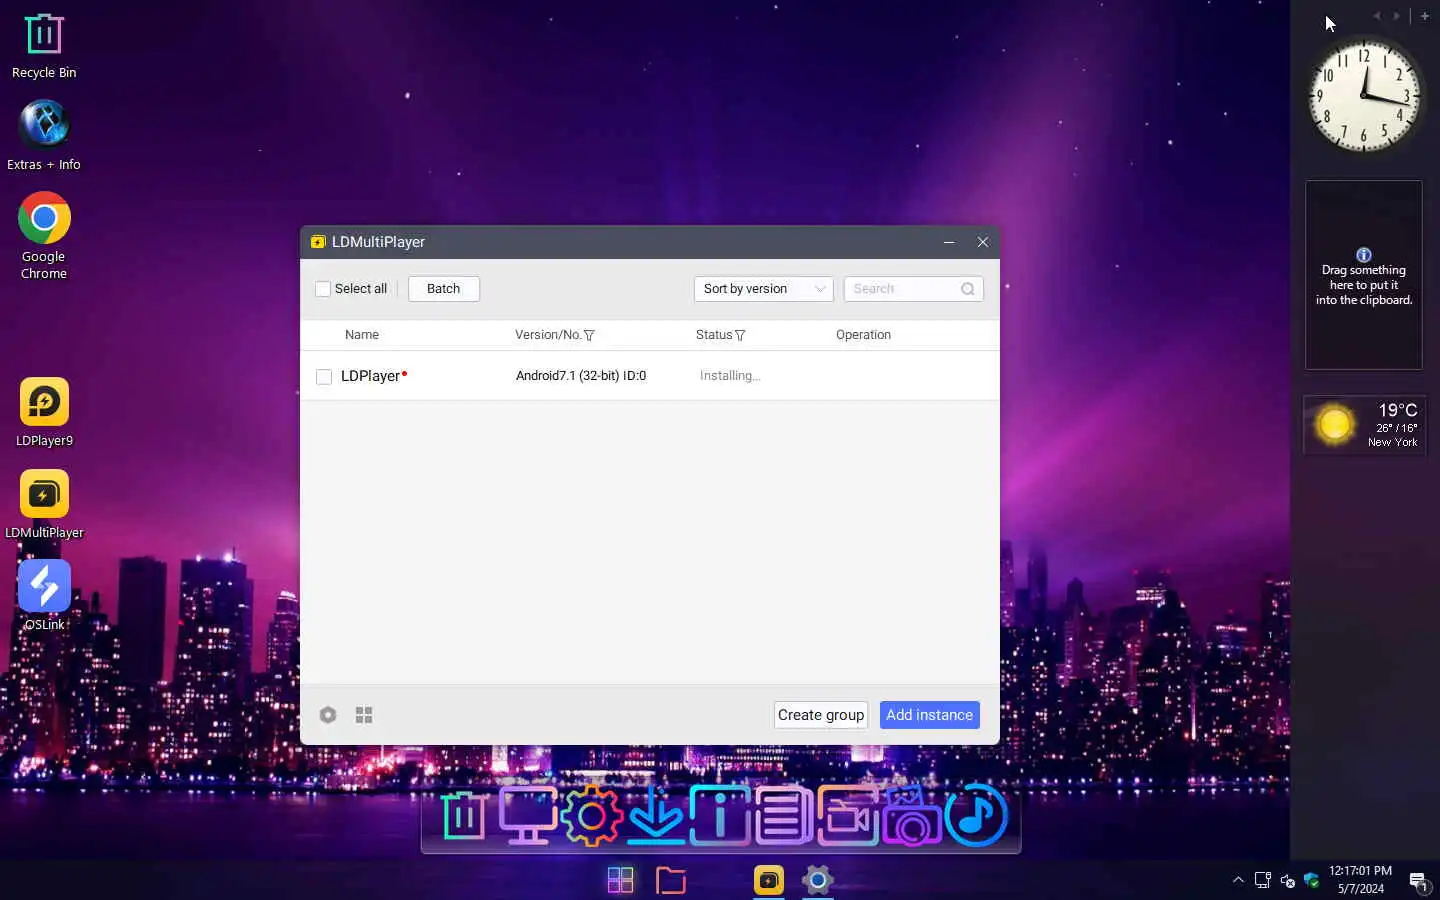The image size is (1440, 900).
Task: Click the neon video camera dock icon
Action: (x=847, y=816)
